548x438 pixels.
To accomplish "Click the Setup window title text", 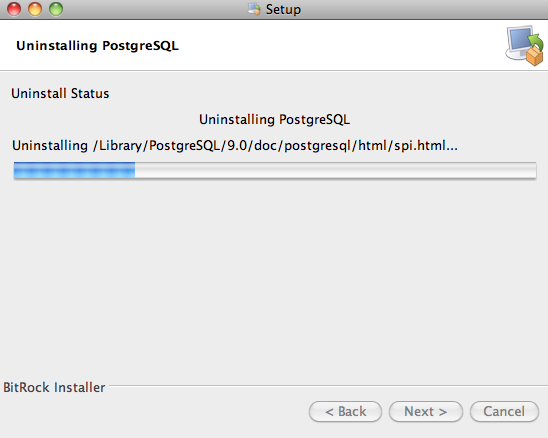I will [x=283, y=9].
